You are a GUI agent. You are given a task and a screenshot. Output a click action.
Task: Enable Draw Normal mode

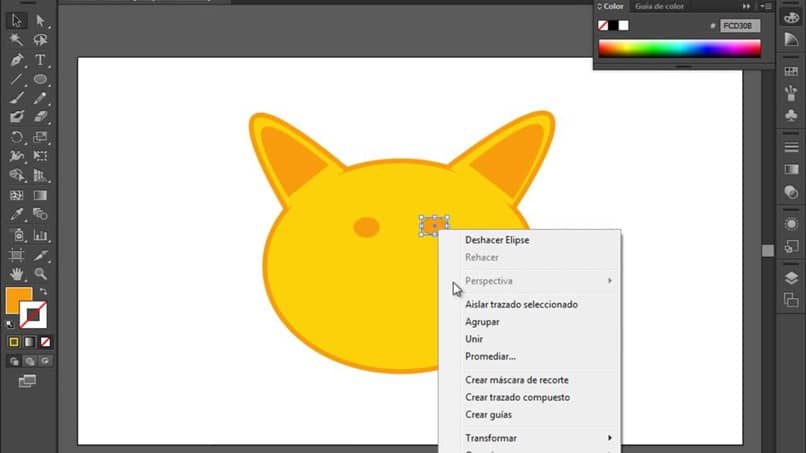(x=14, y=361)
